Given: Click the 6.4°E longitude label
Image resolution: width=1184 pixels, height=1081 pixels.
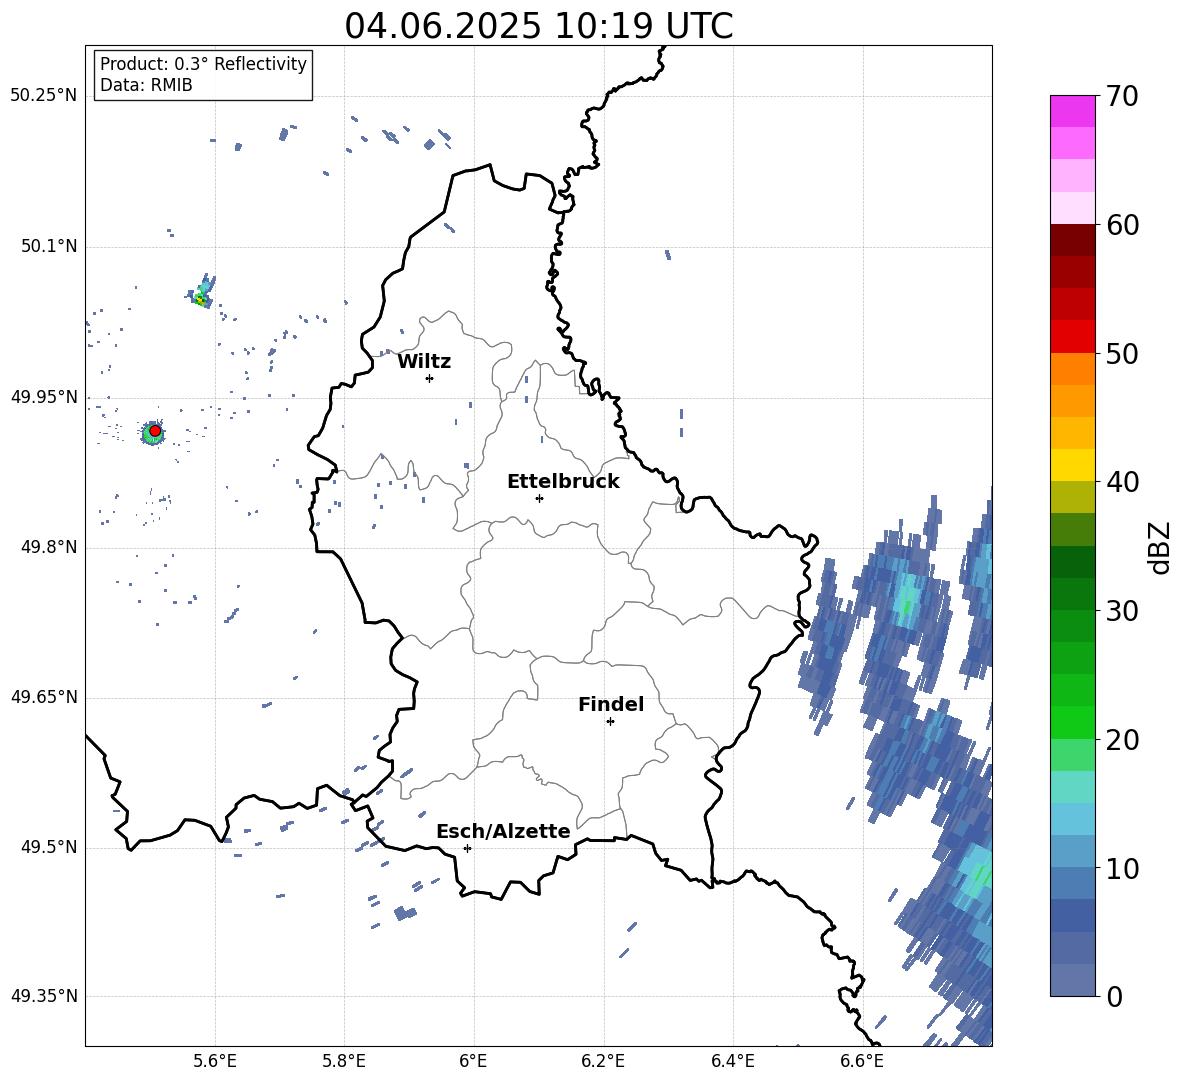Looking at the screenshot, I should coord(732,1062).
